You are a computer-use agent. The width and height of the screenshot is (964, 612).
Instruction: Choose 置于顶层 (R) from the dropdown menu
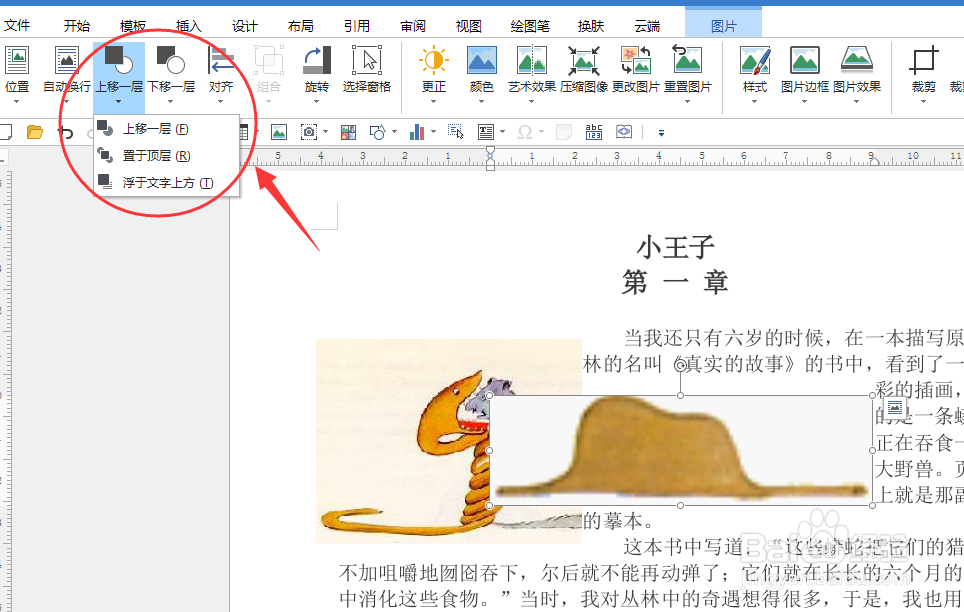pyautogui.click(x=166, y=156)
